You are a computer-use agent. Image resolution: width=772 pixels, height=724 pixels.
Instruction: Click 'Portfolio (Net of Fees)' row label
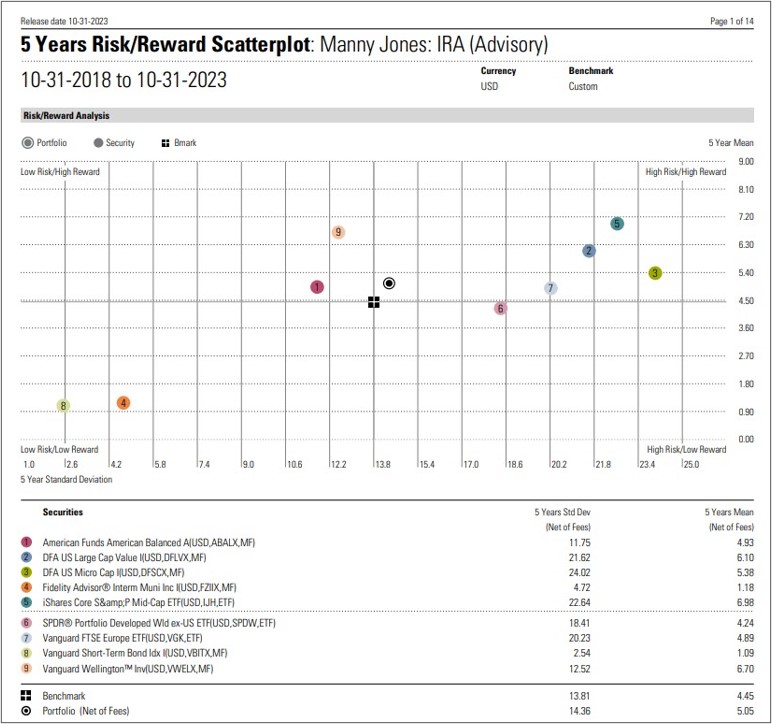click(86, 711)
